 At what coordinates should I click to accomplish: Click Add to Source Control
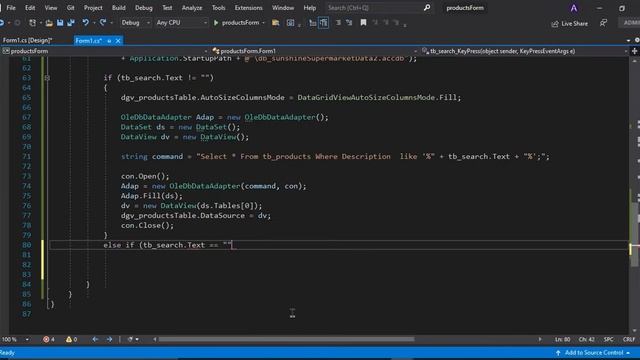click(593, 353)
